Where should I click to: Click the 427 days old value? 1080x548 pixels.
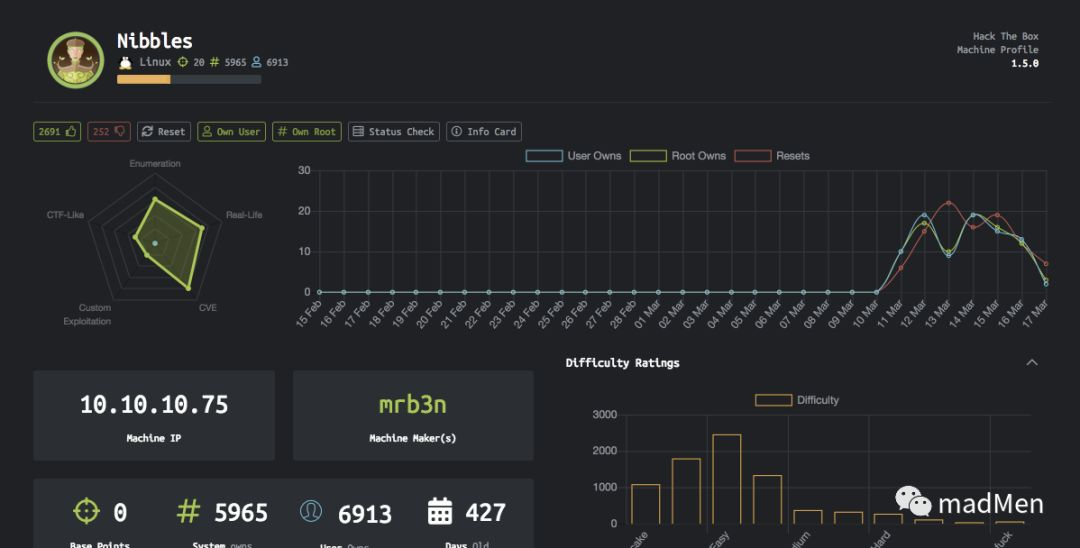[x=486, y=512]
